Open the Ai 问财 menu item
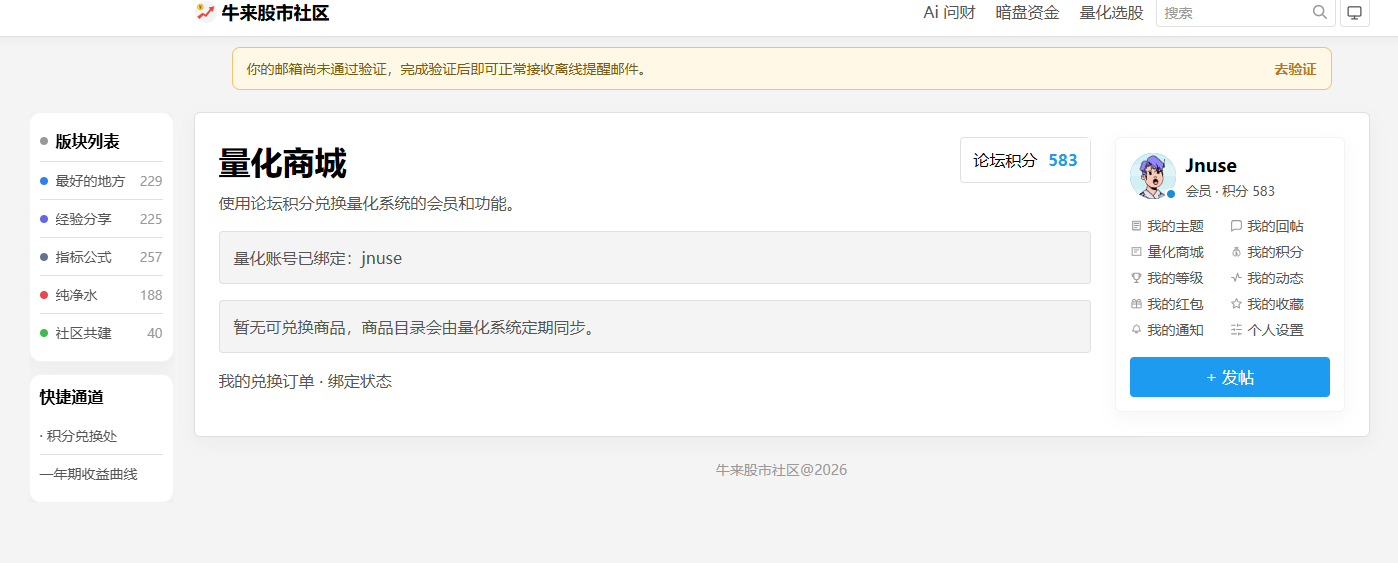1398x563 pixels. click(x=949, y=13)
